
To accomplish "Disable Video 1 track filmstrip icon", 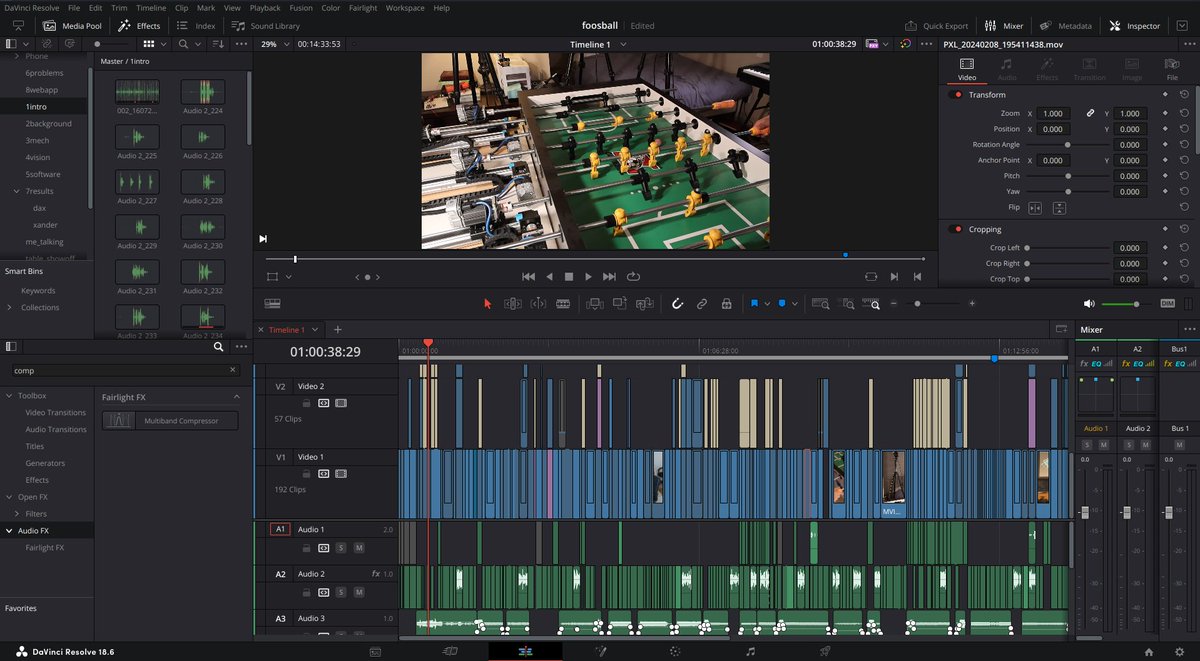I will tap(341, 474).
